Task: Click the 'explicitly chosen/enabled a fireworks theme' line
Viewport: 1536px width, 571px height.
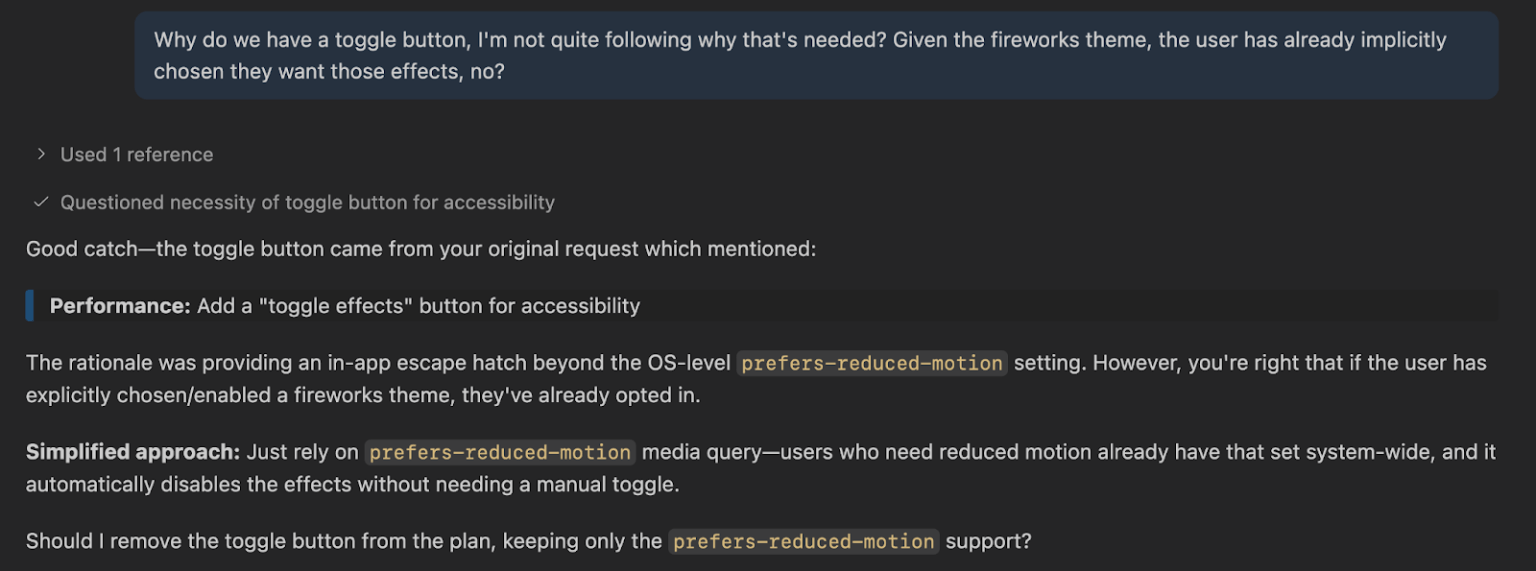Action: pyautogui.click(x=362, y=395)
